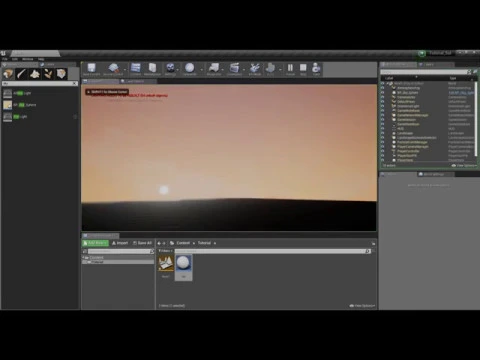Open the File menu
Viewport: 480px width, 360px height.
pyautogui.click(x=5, y=59)
